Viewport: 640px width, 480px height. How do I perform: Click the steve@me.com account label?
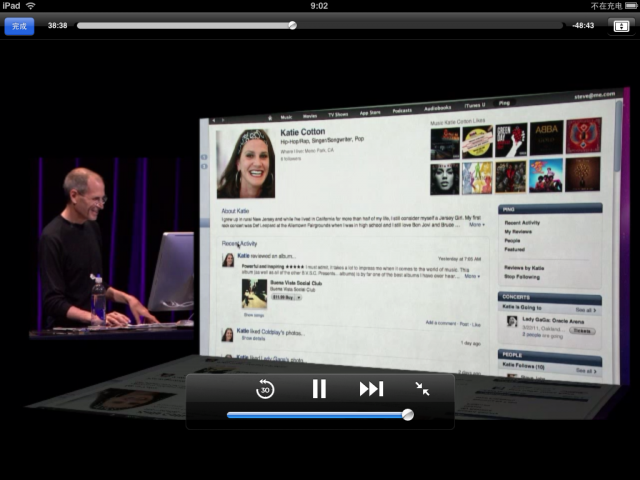click(594, 96)
